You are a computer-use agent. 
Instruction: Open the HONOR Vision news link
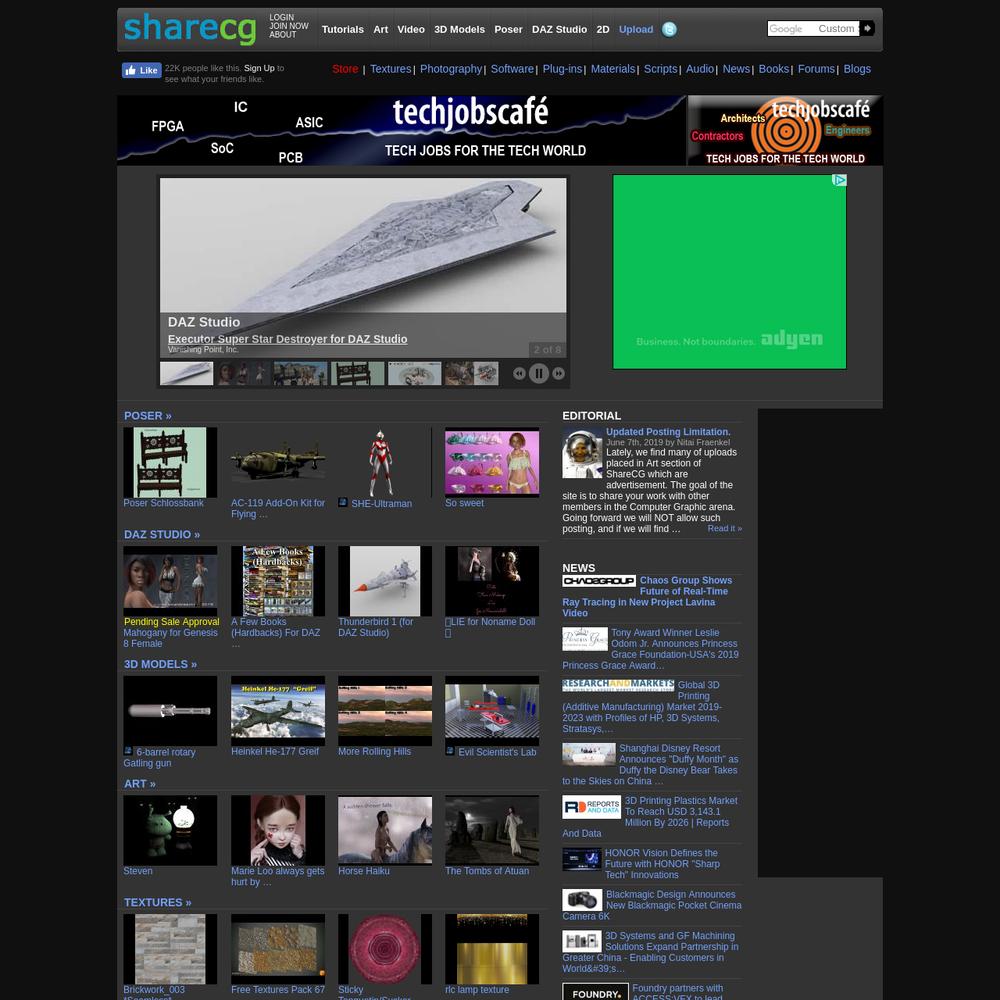pos(662,864)
